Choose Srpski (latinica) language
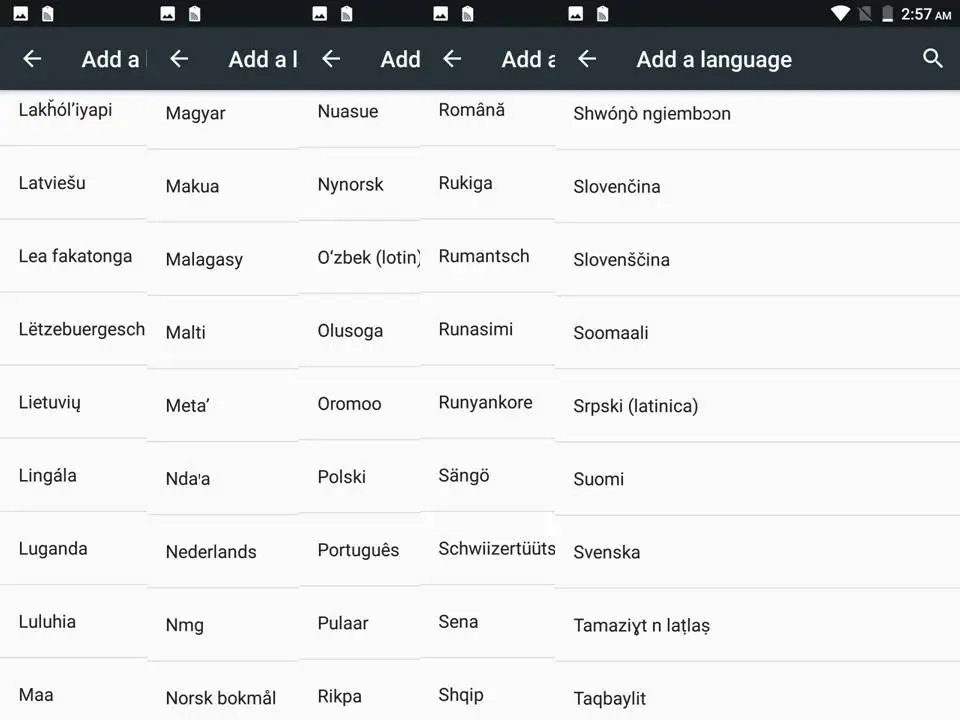 coord(635,406)
